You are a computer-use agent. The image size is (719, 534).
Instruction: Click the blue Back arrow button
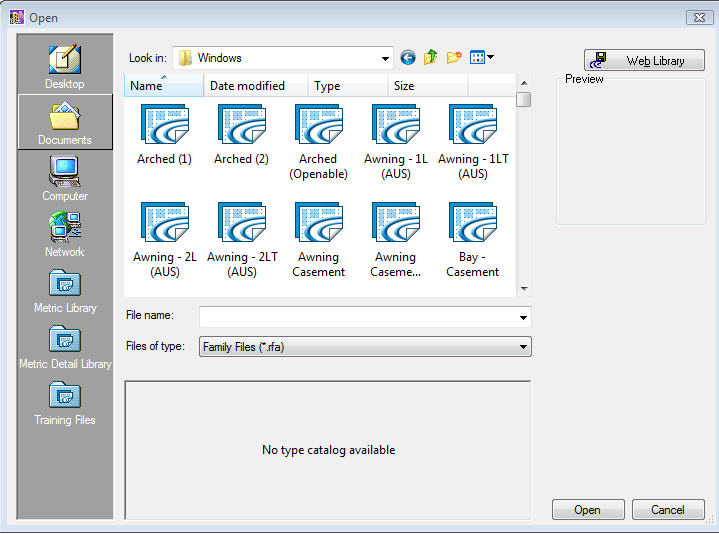click(408, 58)
